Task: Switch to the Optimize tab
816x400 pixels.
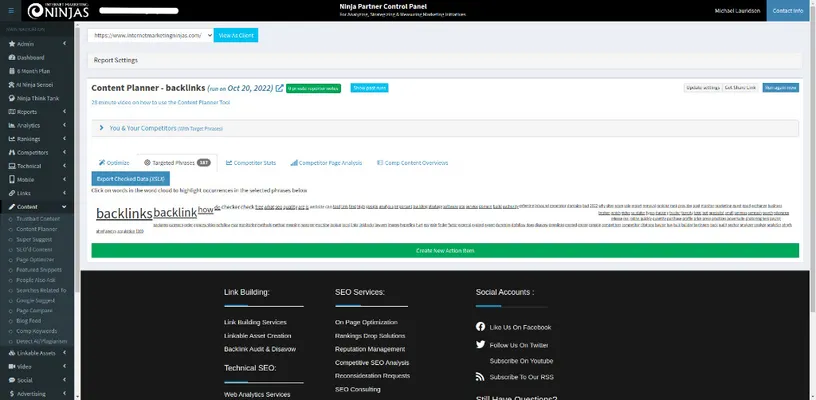Action: click(113, 162)
